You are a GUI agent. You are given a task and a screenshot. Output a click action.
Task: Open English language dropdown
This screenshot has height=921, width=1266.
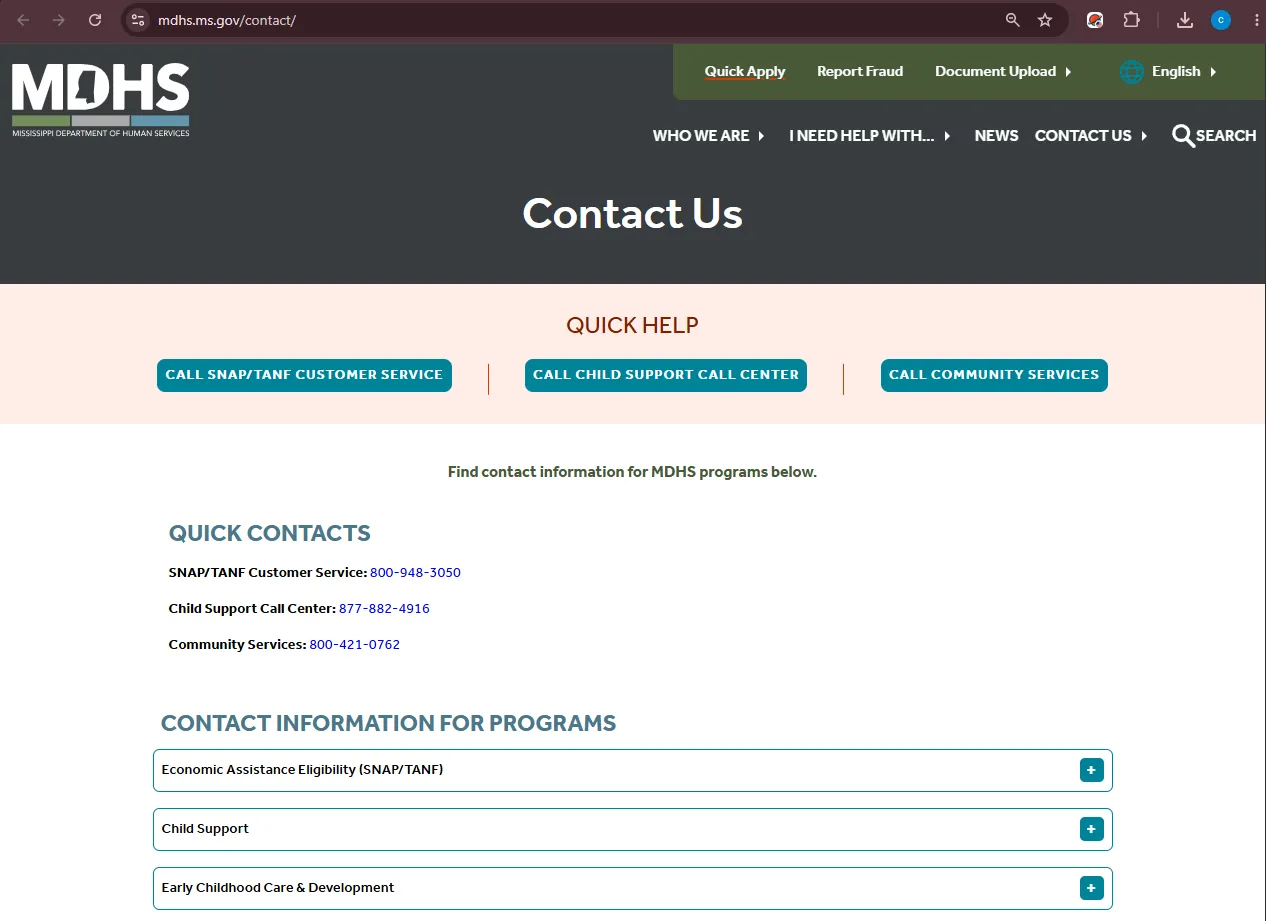(1184, 71)
